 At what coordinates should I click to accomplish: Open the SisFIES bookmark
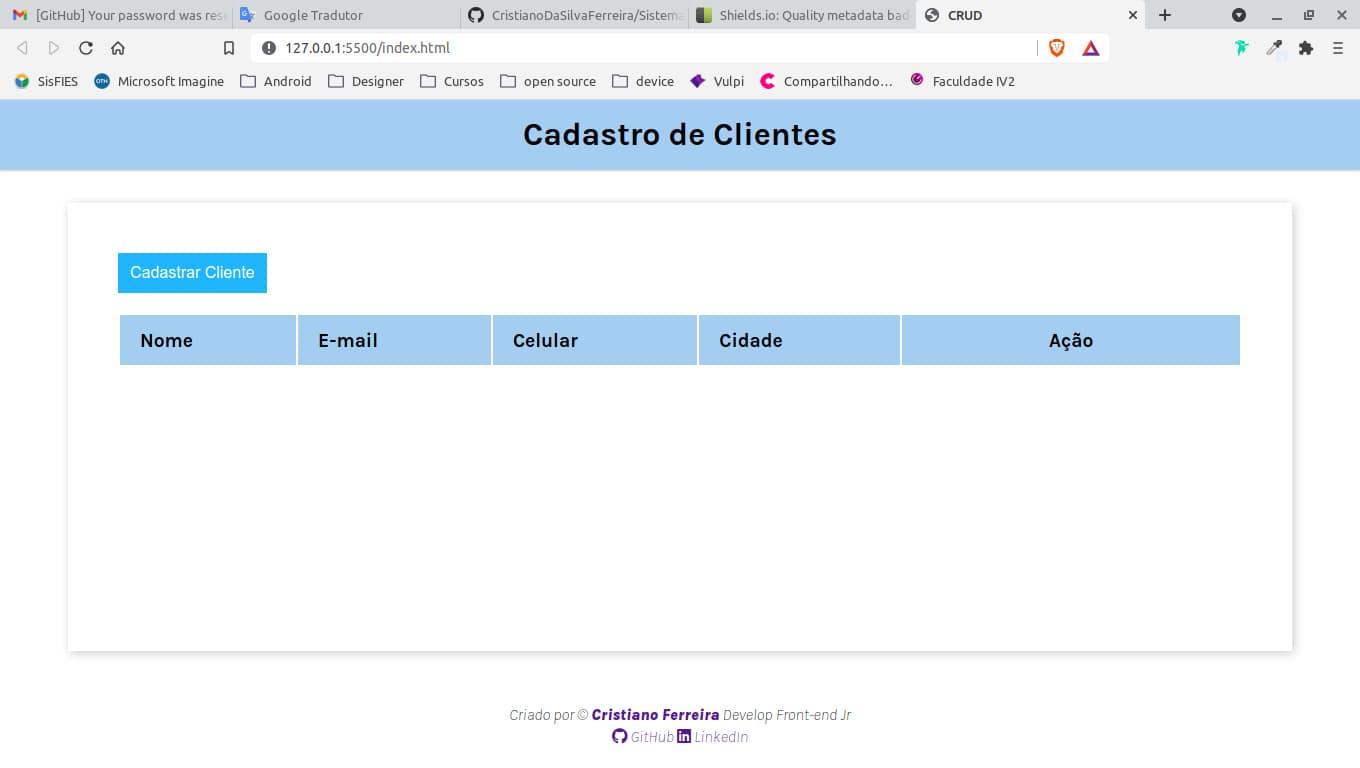pos(46,81)
